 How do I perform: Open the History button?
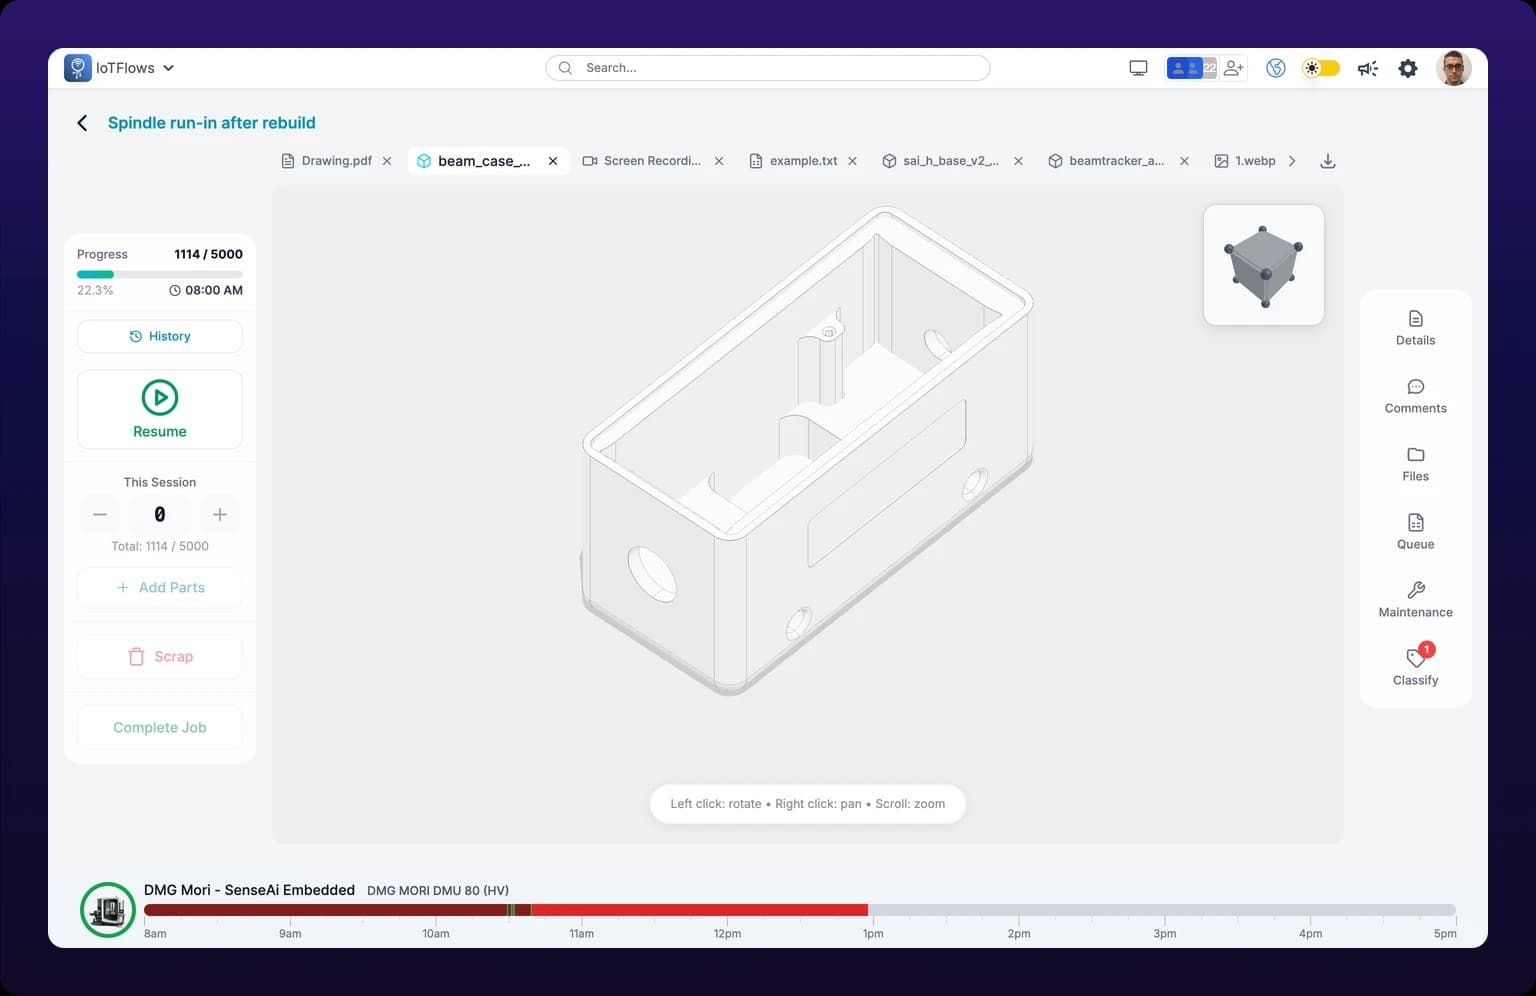click(x=160, y=336)
